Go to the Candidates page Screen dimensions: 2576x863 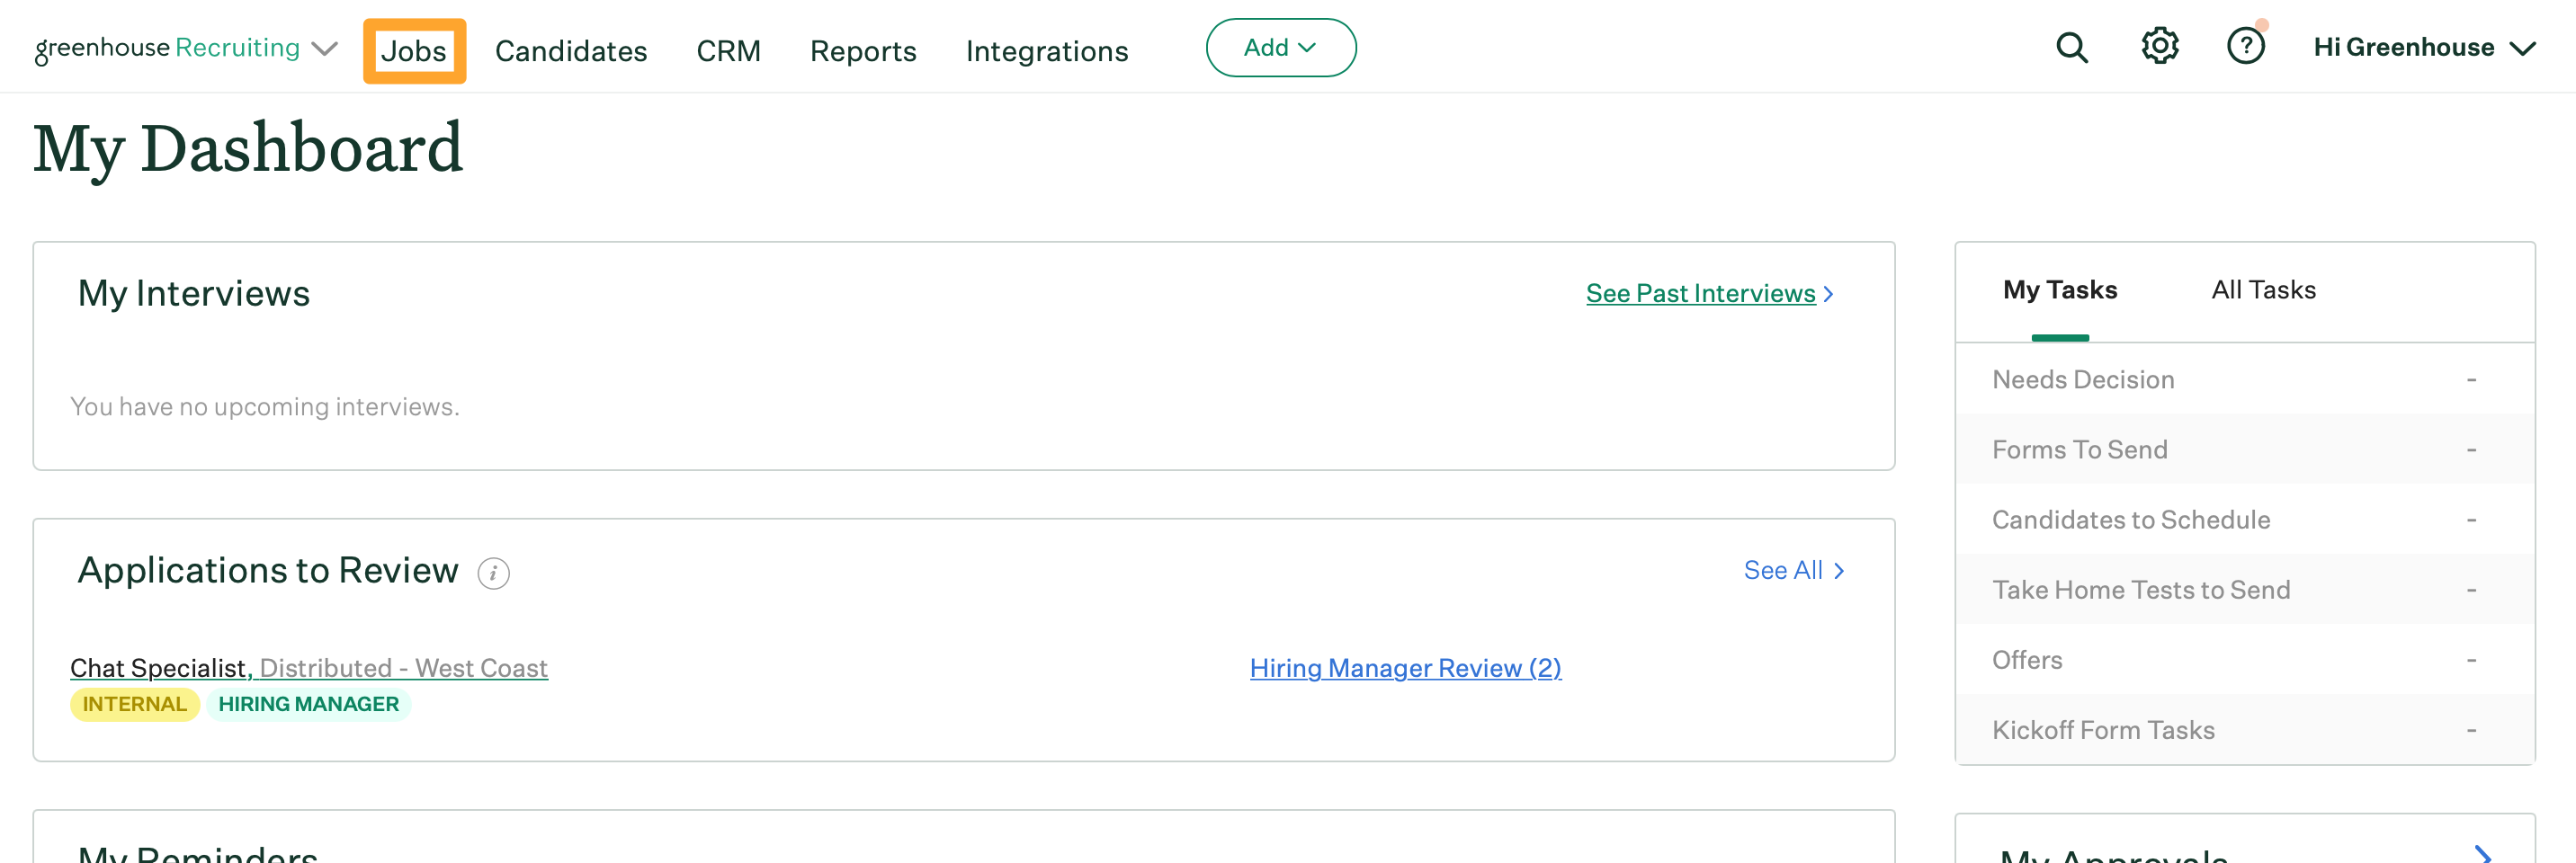[571, 51]
